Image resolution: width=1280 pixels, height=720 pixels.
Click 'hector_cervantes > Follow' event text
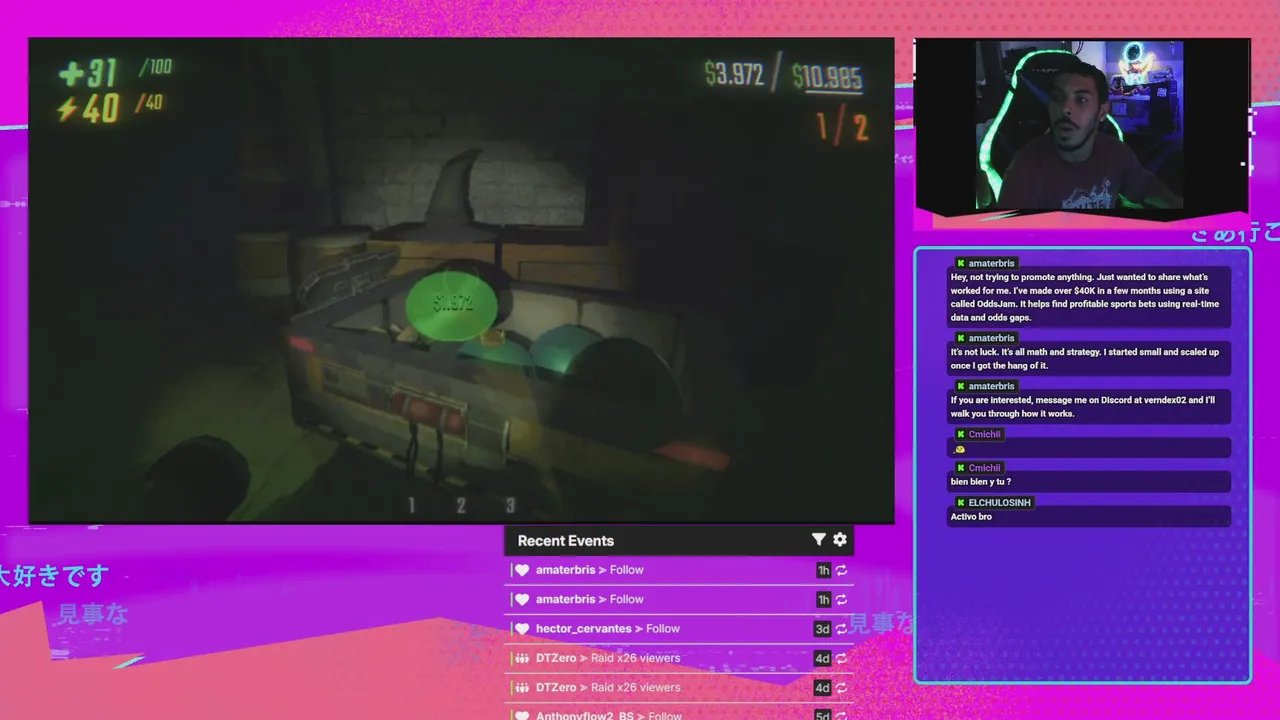tap(608, 629)
